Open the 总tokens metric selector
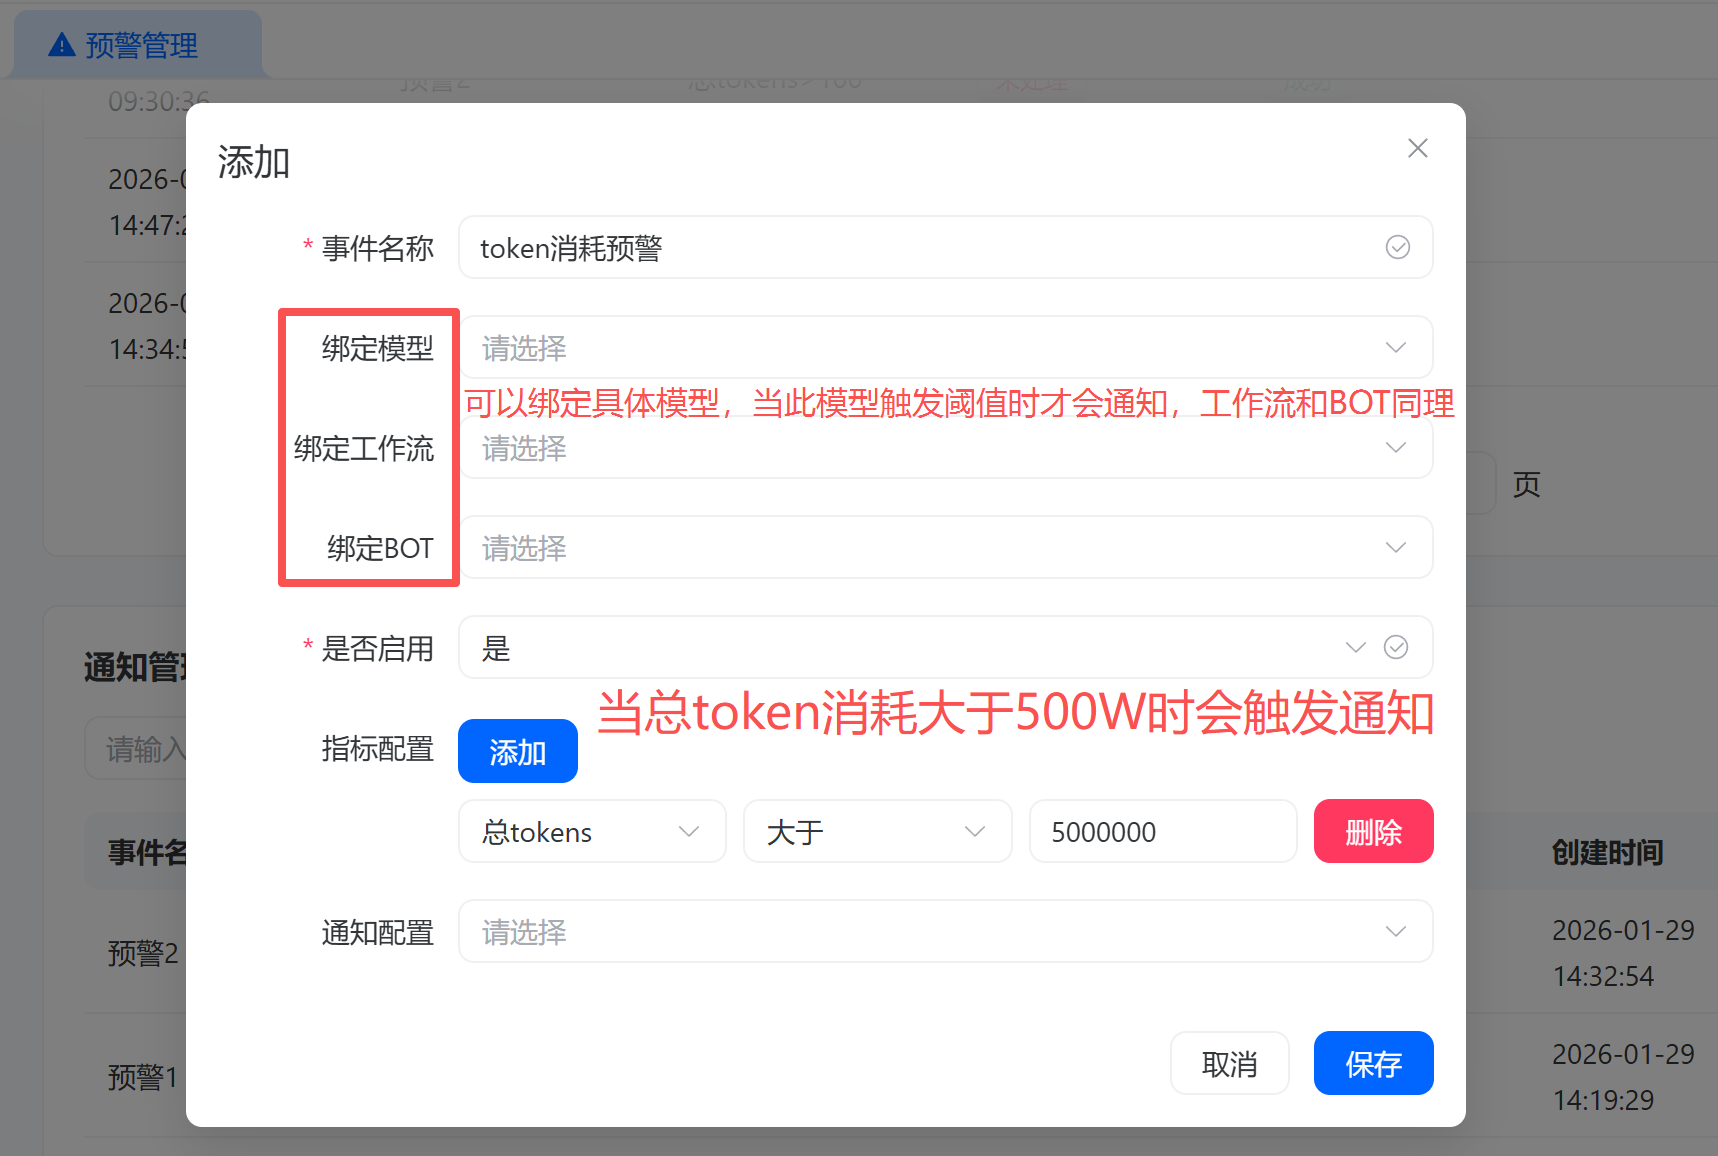This screenshot has width=1718, height=1156. tap(591, 831)
